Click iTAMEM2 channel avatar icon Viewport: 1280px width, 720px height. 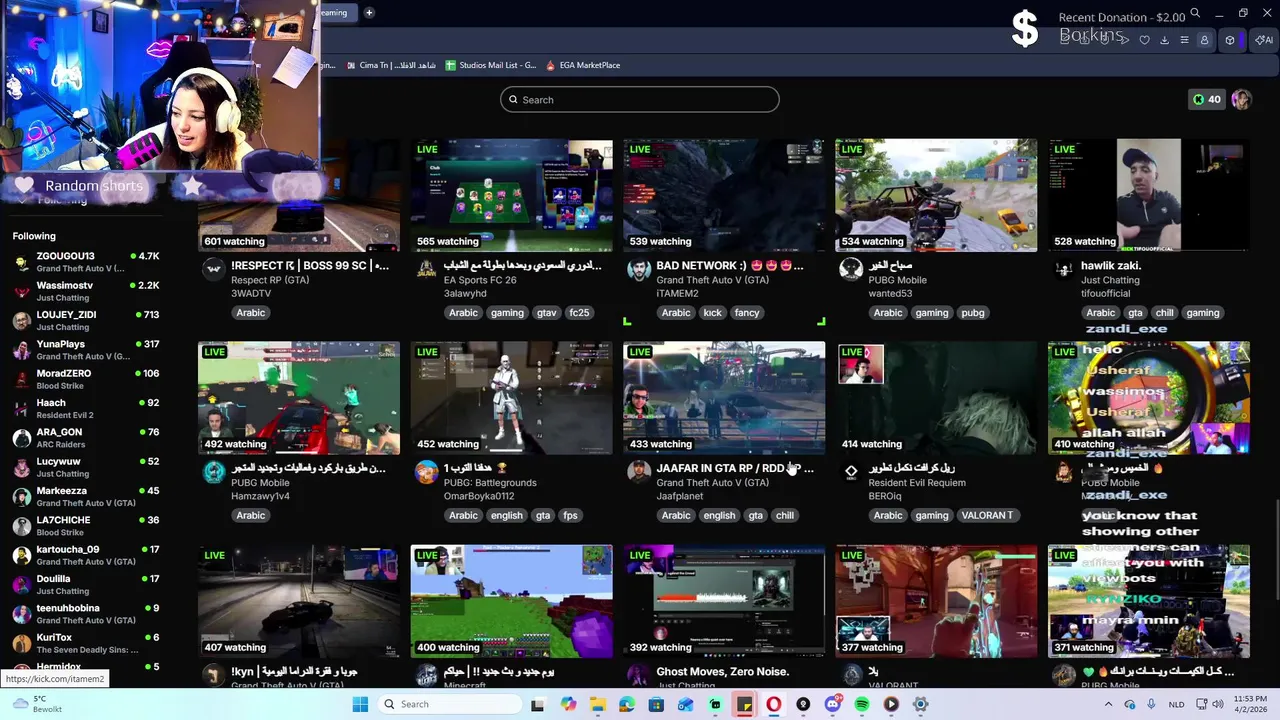pyautogui.click(x=638, y=269)
